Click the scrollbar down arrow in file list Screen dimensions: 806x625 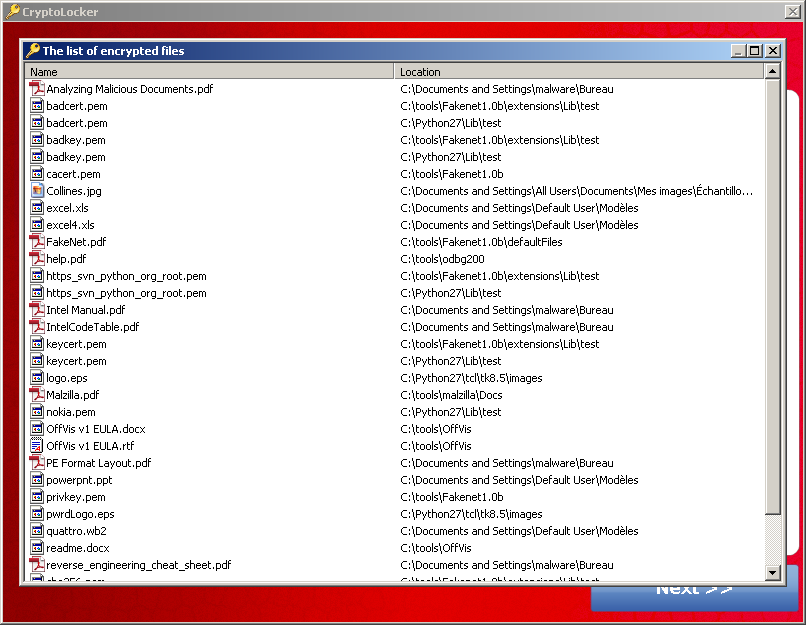coord(772,572)
